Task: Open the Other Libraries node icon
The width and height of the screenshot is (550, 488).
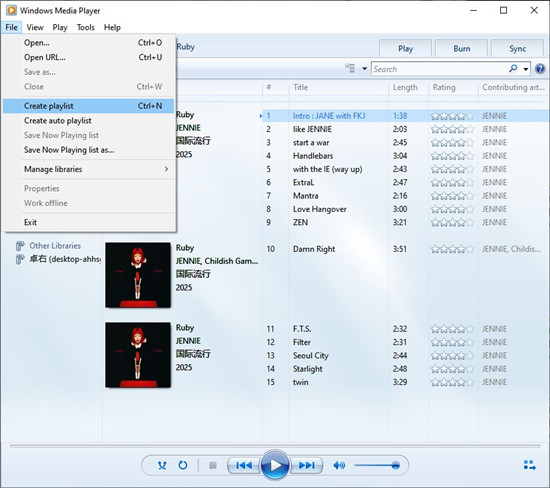Action: click(x=20, y=246)
